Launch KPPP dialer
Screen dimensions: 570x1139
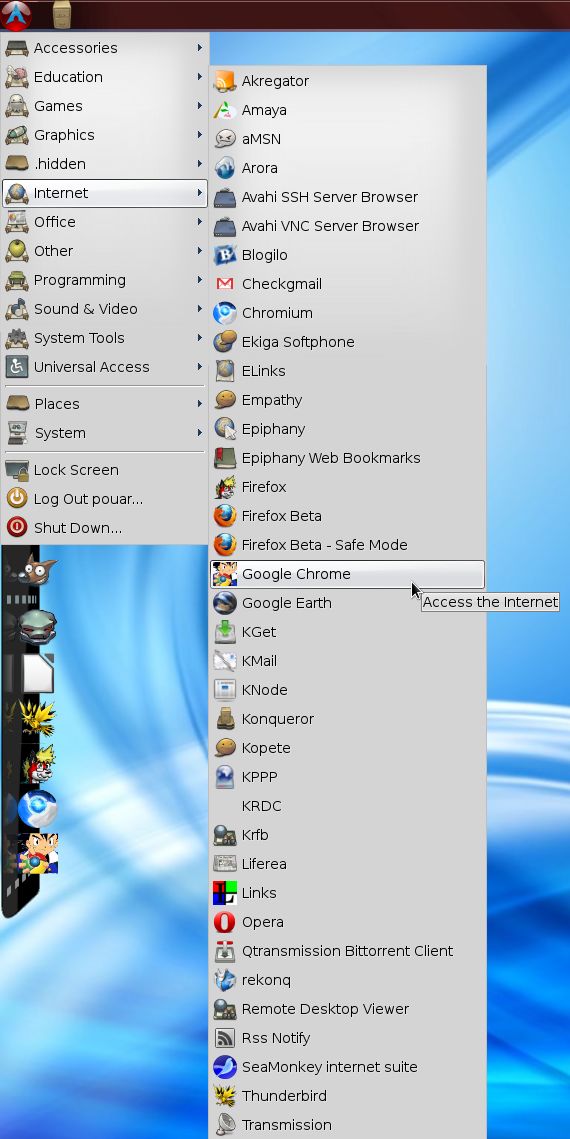tap(347, 777)
